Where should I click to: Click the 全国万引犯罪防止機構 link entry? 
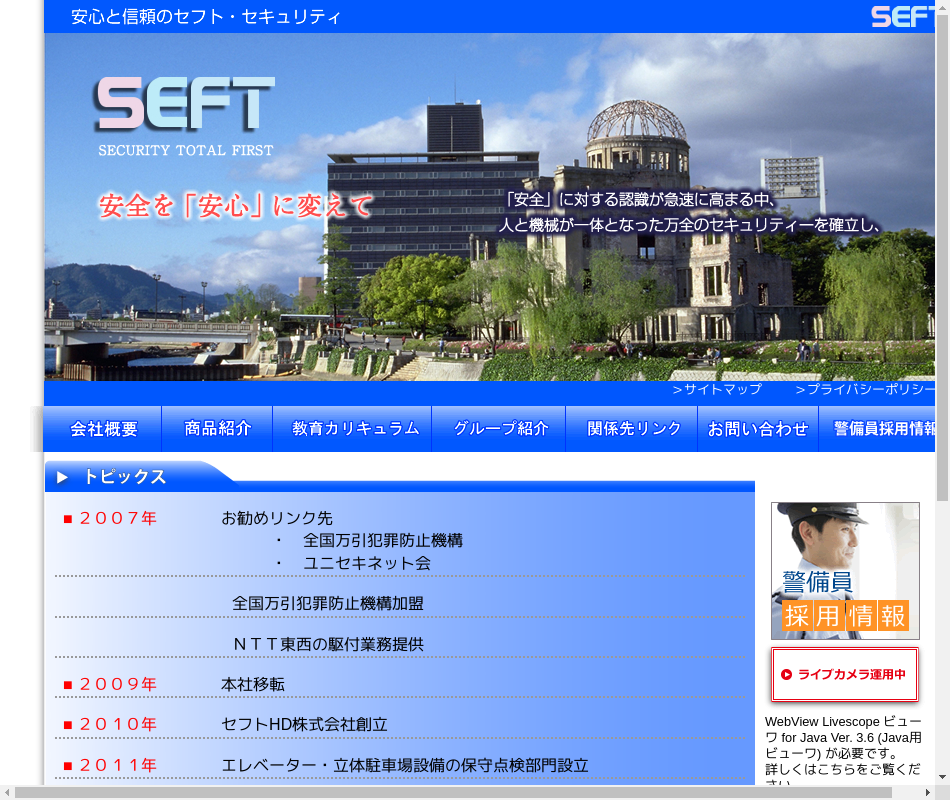[383, 540]
